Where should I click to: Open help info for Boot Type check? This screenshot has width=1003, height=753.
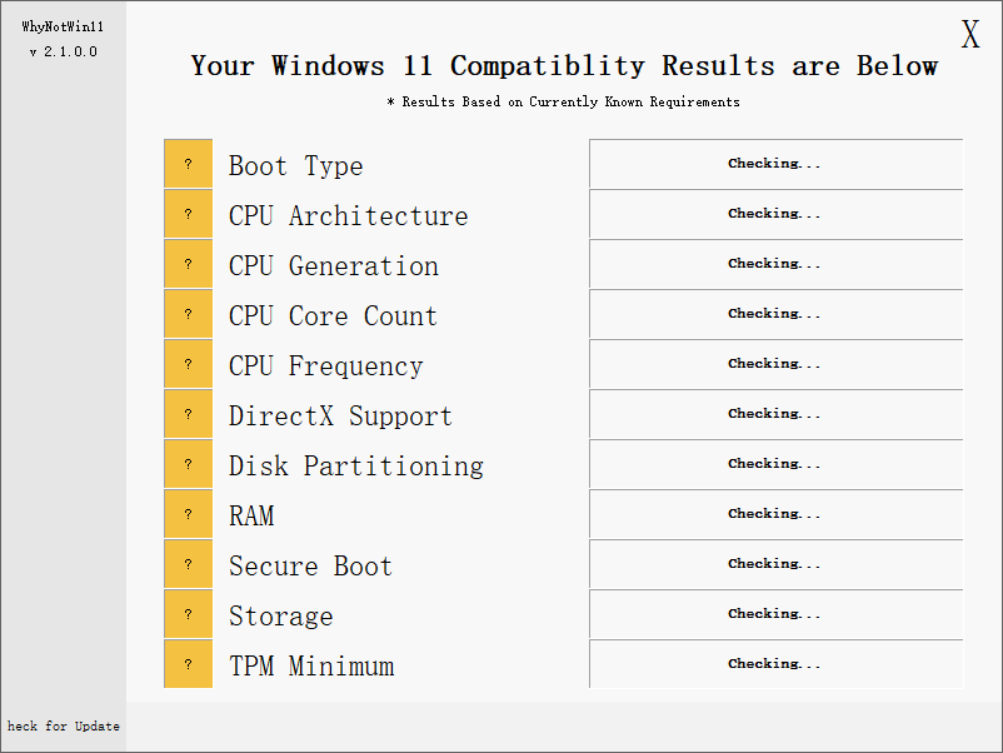point(188,163)
